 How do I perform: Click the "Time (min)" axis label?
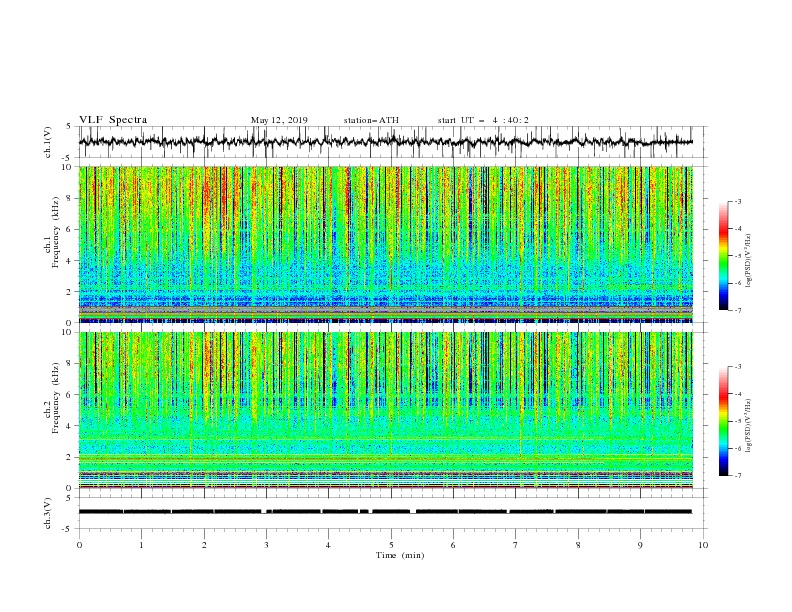(400, 555)
